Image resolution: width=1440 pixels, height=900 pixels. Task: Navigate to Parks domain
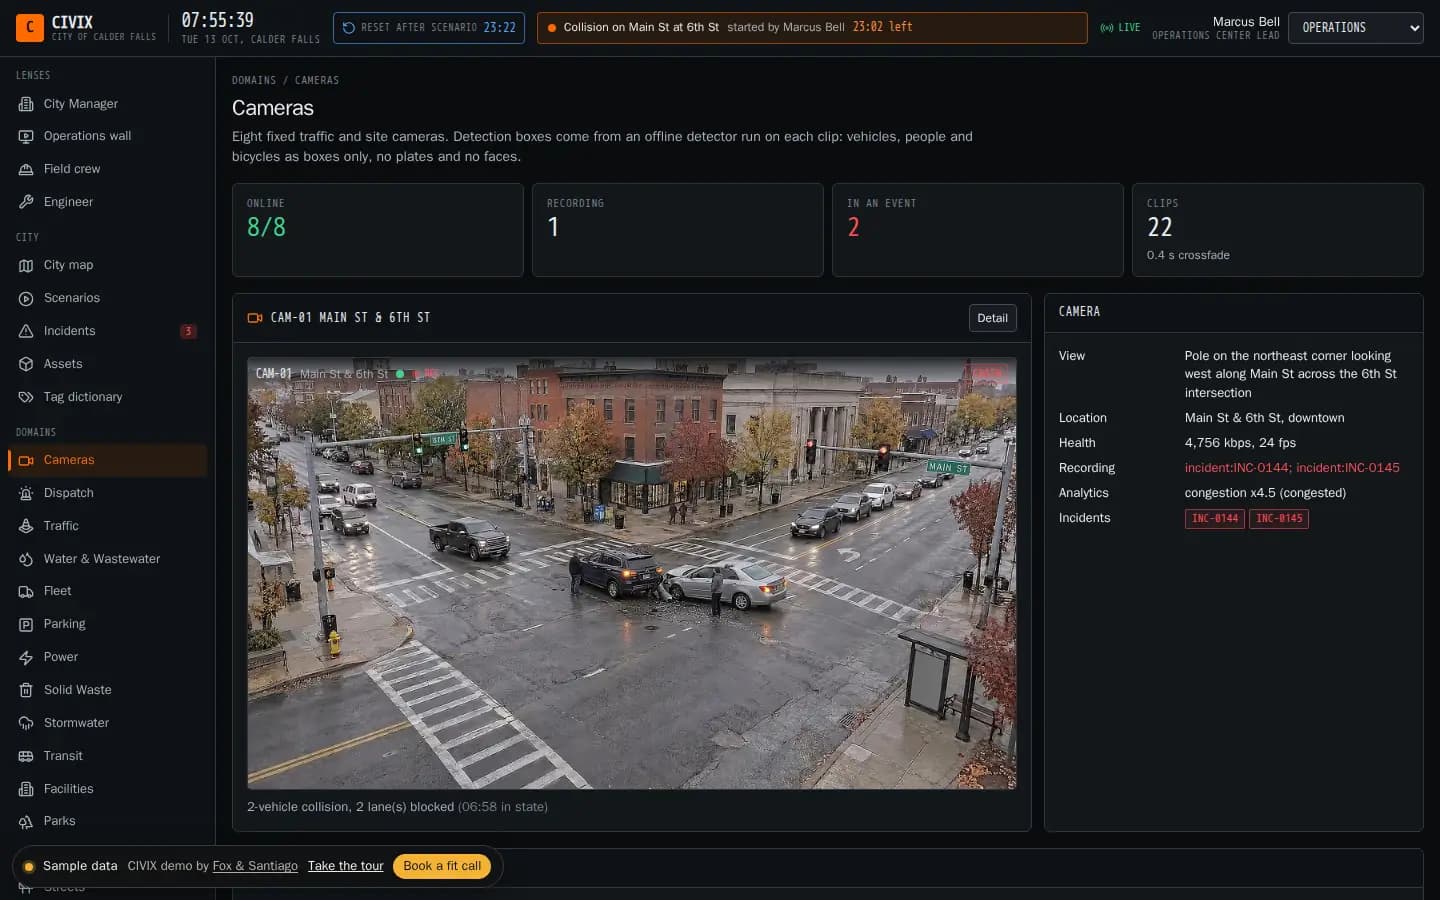(107, 821)
